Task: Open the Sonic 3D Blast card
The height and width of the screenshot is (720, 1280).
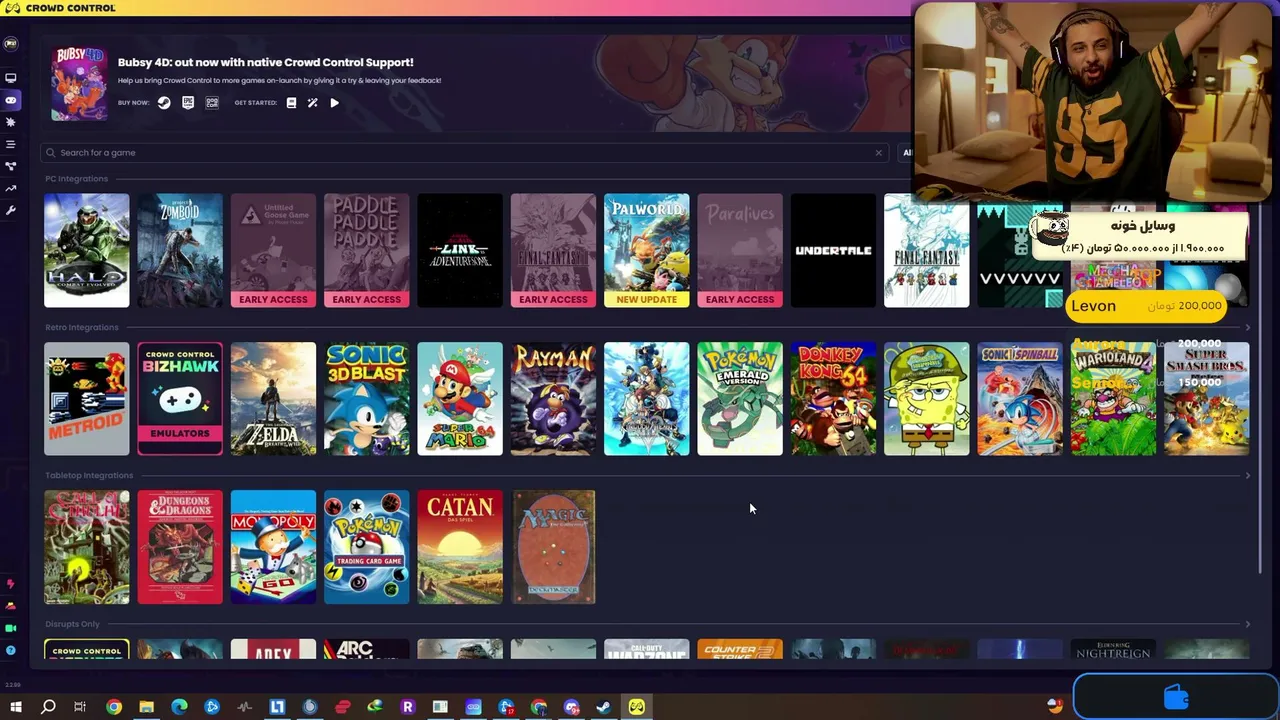Action: pos(367,399)
